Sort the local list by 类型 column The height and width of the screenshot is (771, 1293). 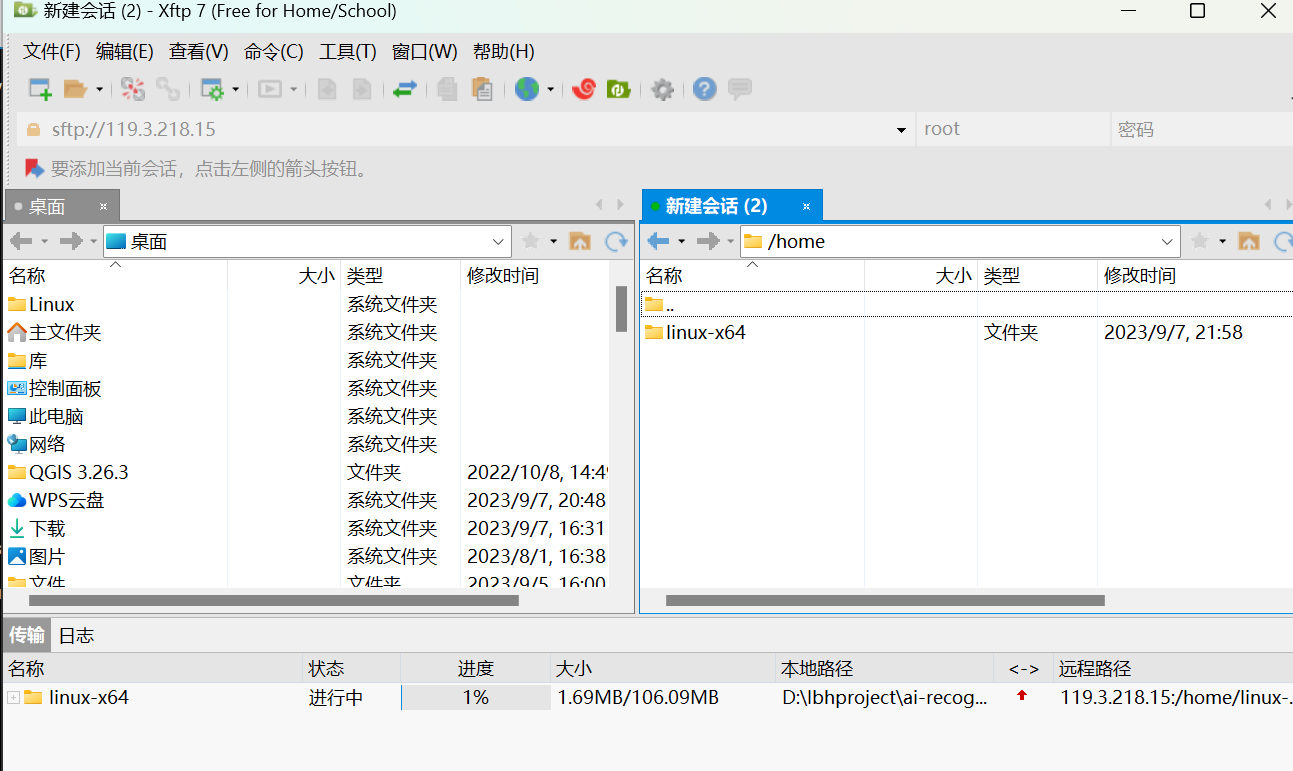pyautogui.click(x=400, y=275)
